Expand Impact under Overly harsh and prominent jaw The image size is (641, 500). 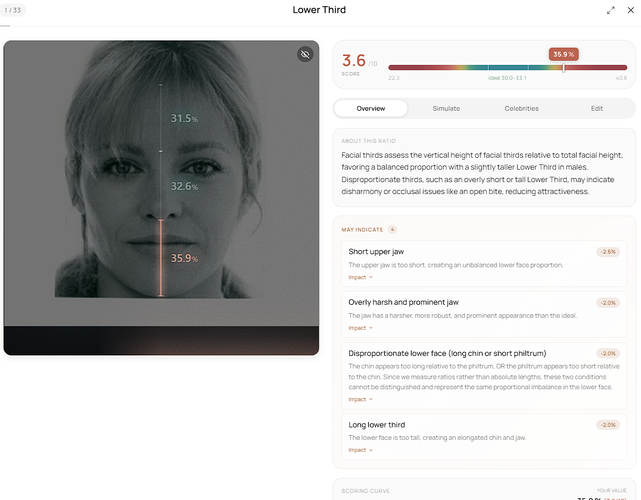[360, 328]
